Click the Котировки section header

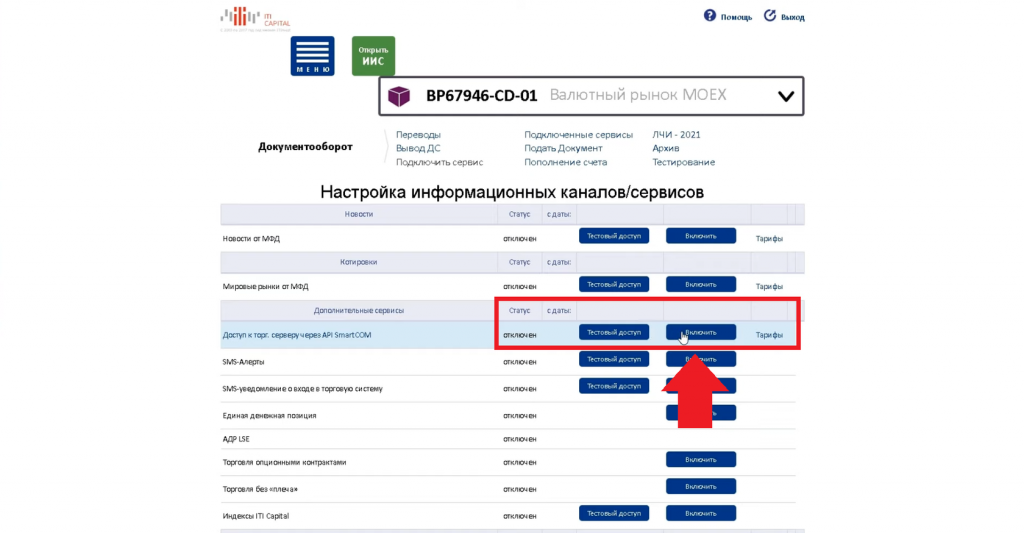pos(359,262)
